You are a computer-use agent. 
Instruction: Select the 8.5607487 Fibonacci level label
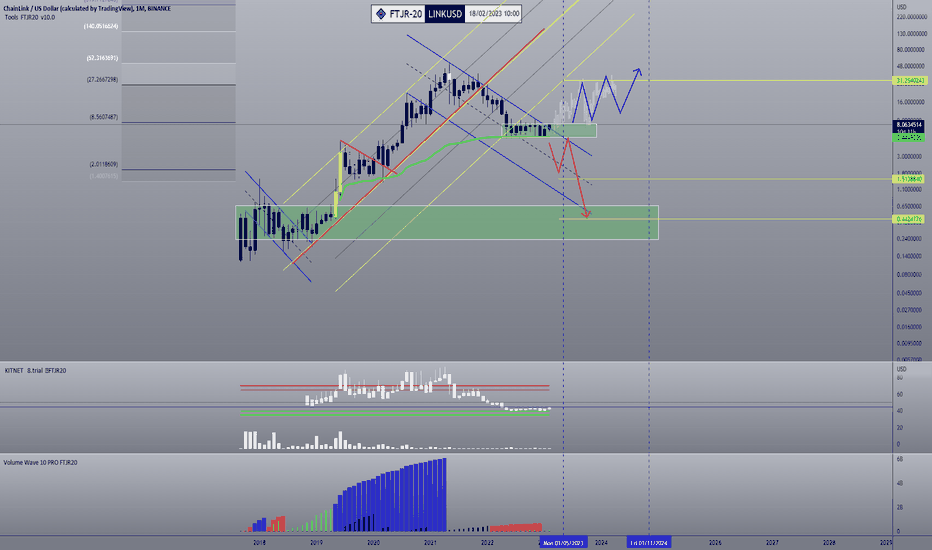click(x=103, y=117)
